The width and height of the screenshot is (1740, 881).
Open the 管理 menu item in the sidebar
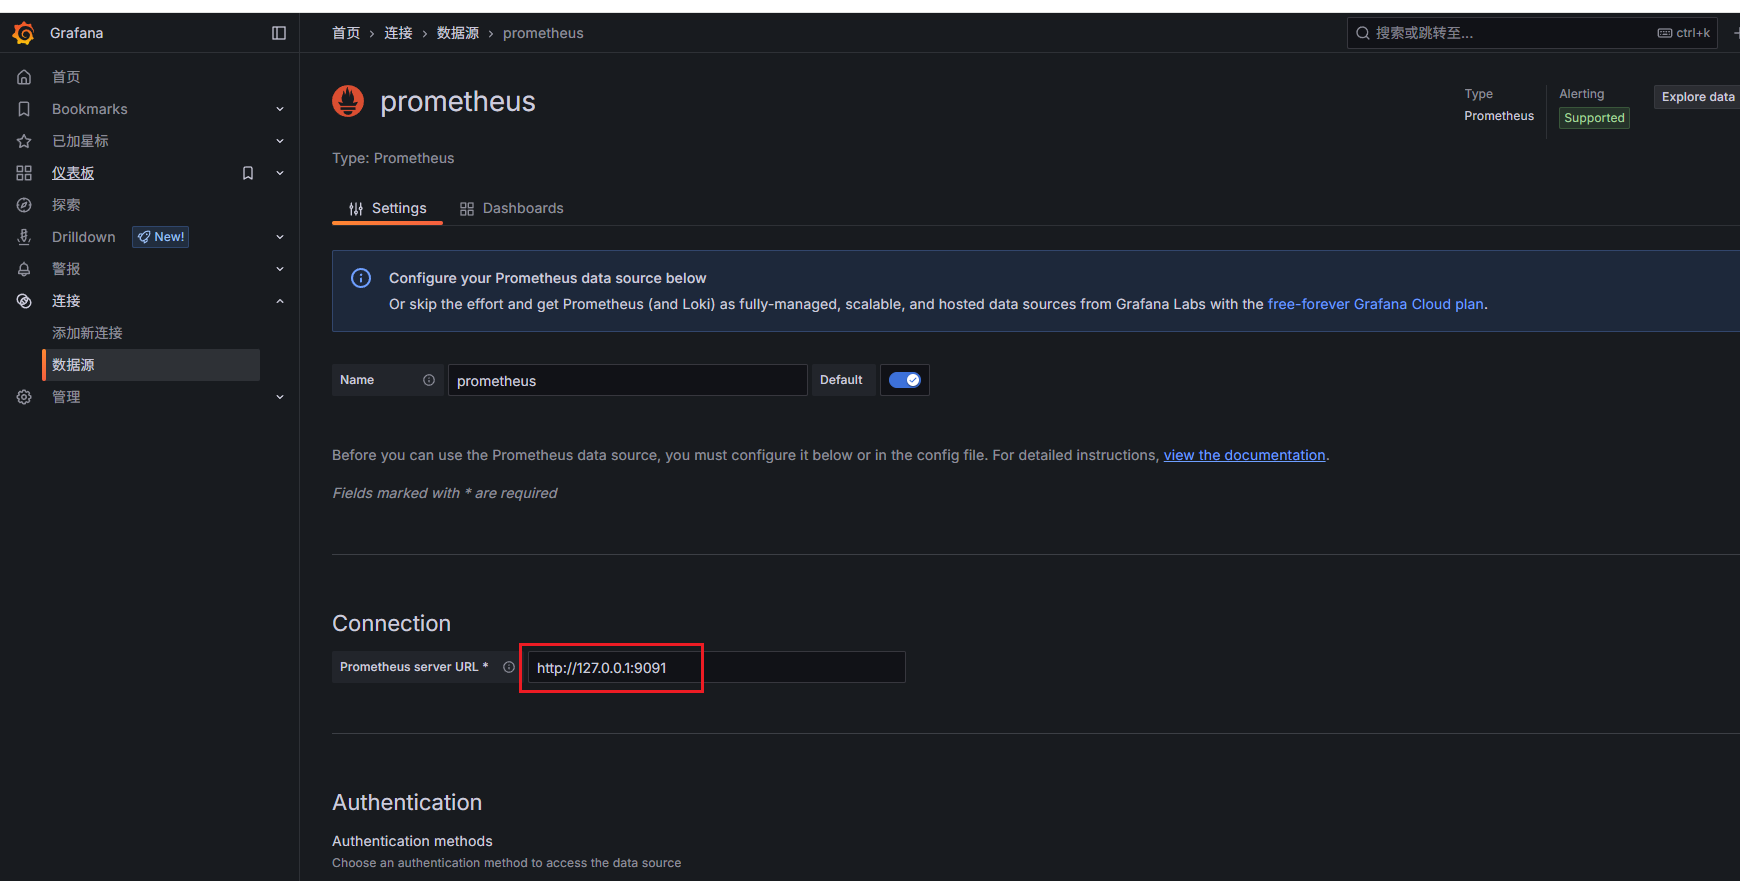click(66, 397)
